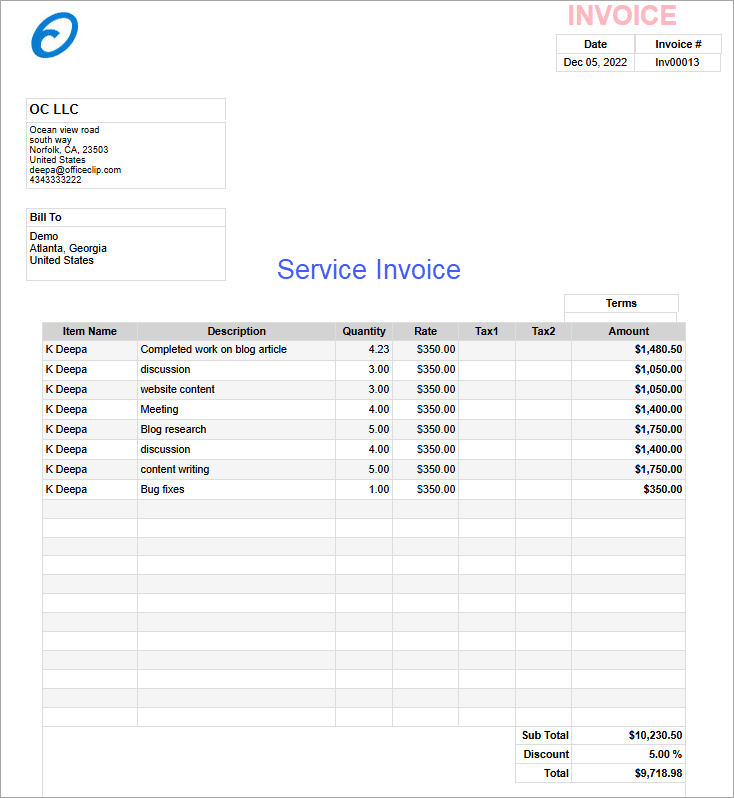
Task: Click the Item Name column header
Action: point(89,331)
